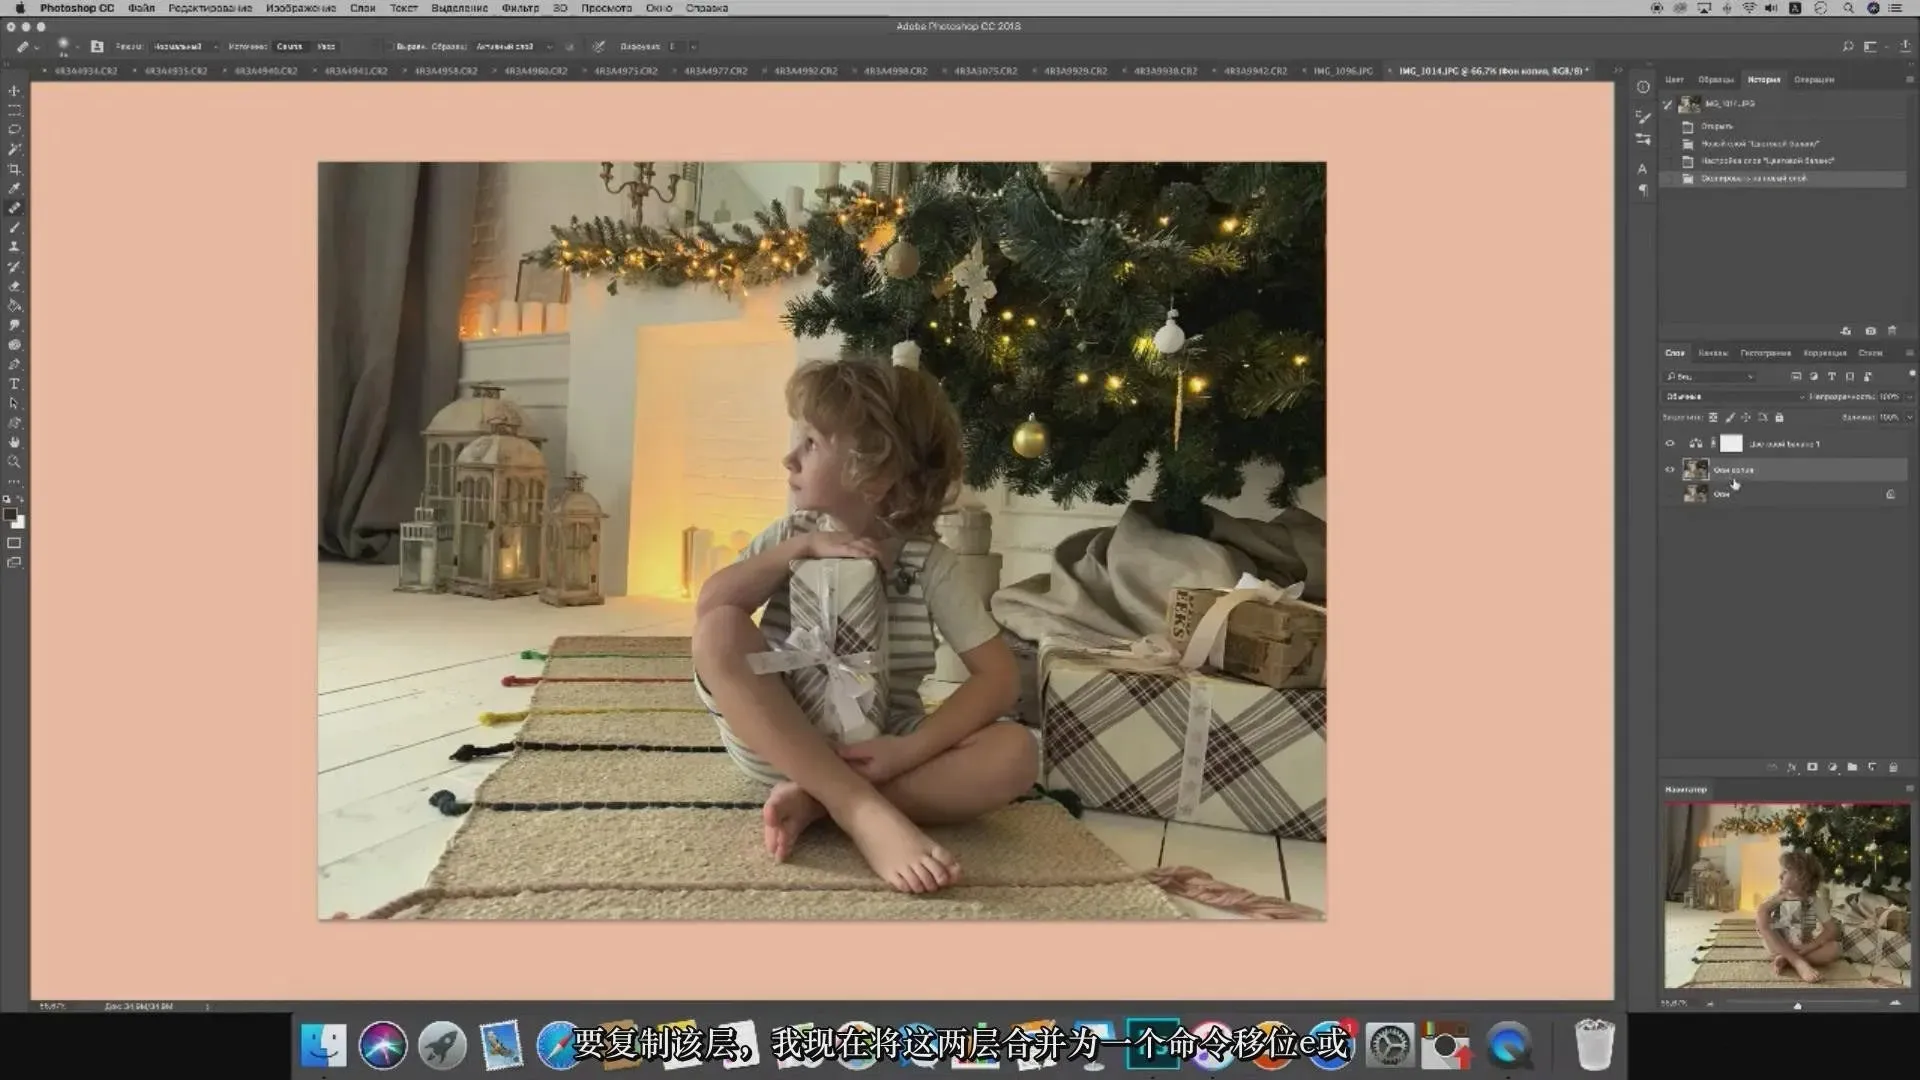Image resolution: width=1920 pixels, height=1080 pixels.
Task: Click the foreground color swatch
Action: (9, 514)
